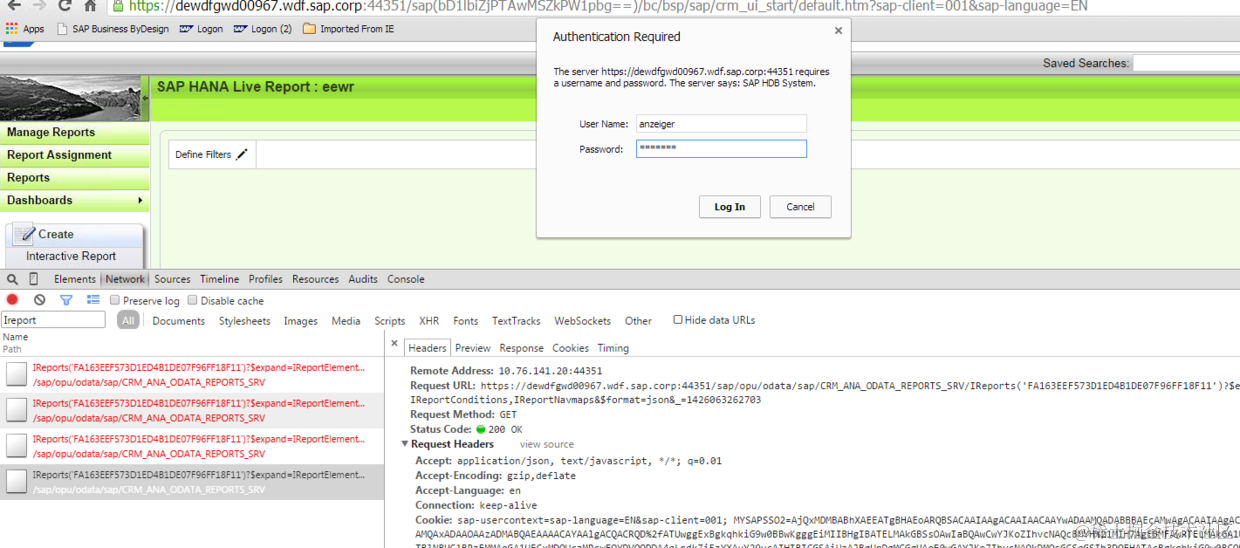Click the Password field
Viewport: 1240px width, 548px height.
721,149
